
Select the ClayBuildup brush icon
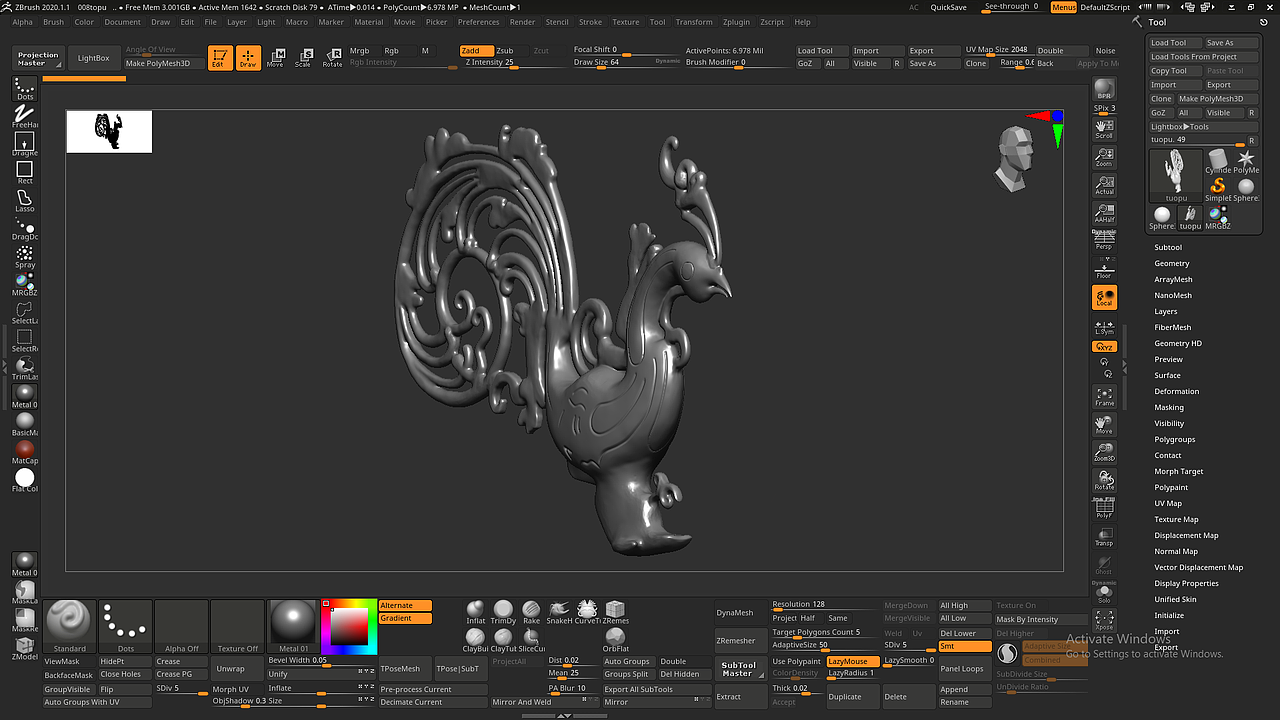pyautogui.click(x=476, y=640)
